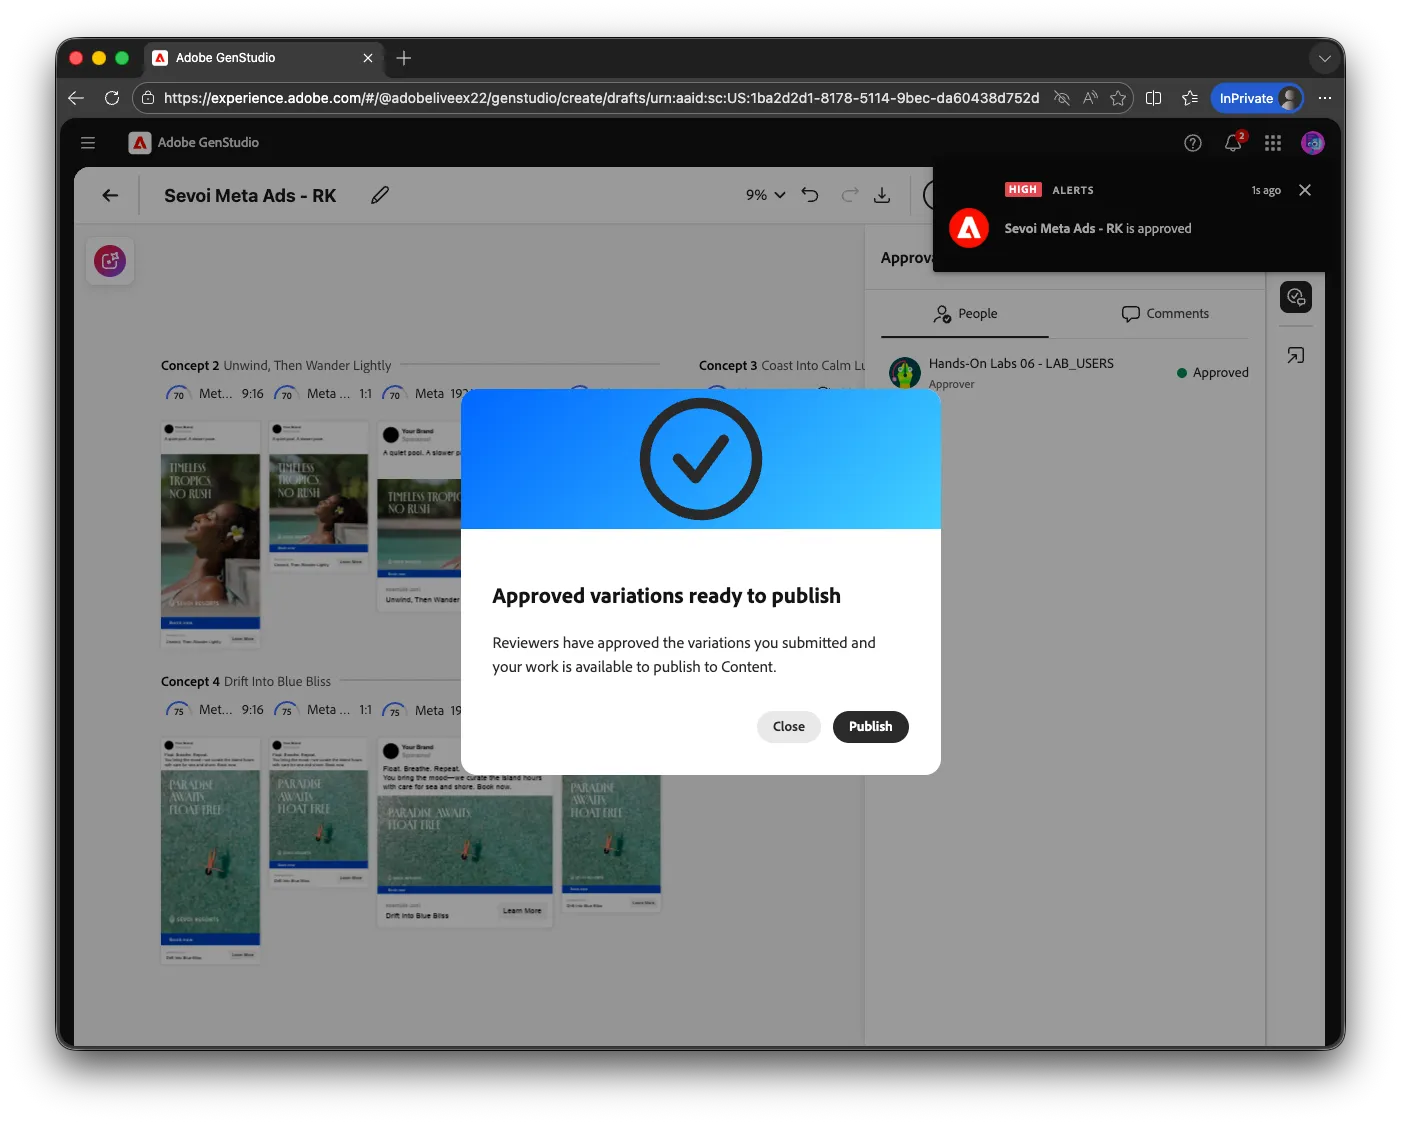Screen dimensions: 1401x1124
Task: Click the Approved status label
Action: point(1213,373)
